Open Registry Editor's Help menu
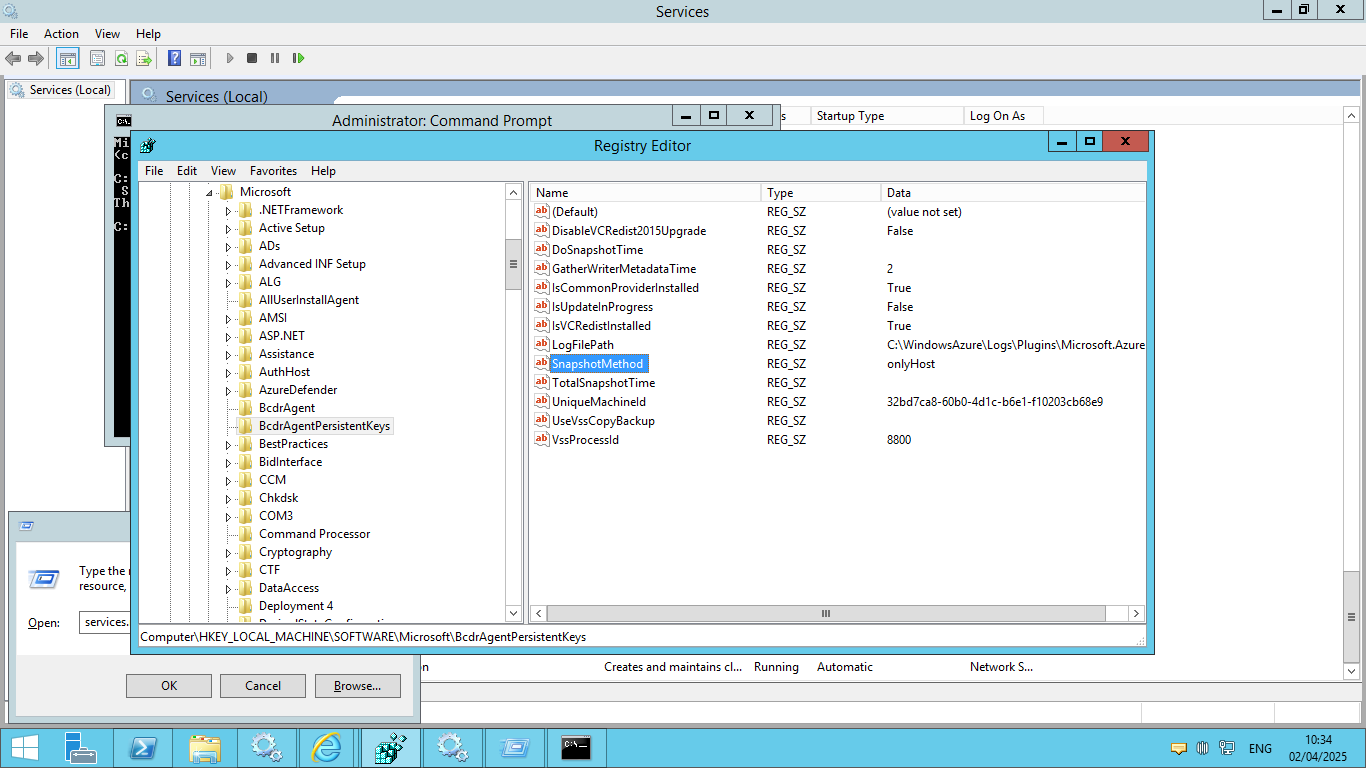The height and width of the screenshot is (768, 1366). (323, 171)
